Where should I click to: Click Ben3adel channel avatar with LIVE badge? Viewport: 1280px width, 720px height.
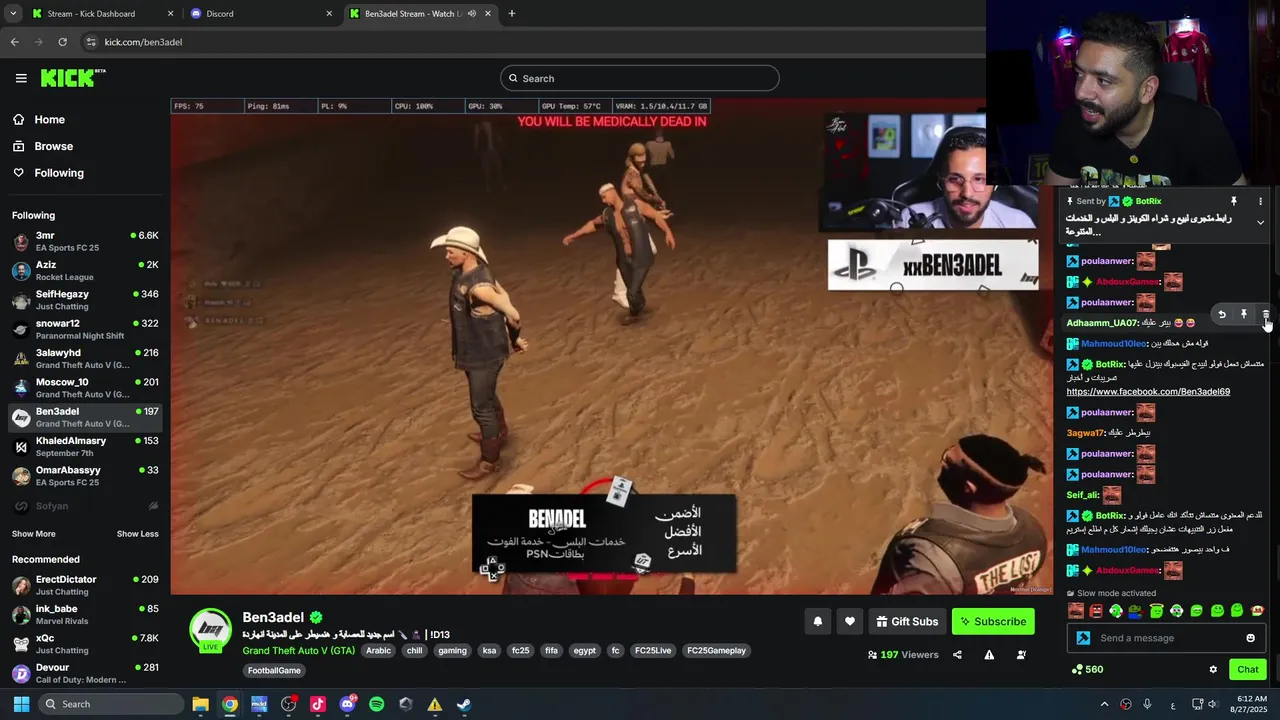pos(211,630)
